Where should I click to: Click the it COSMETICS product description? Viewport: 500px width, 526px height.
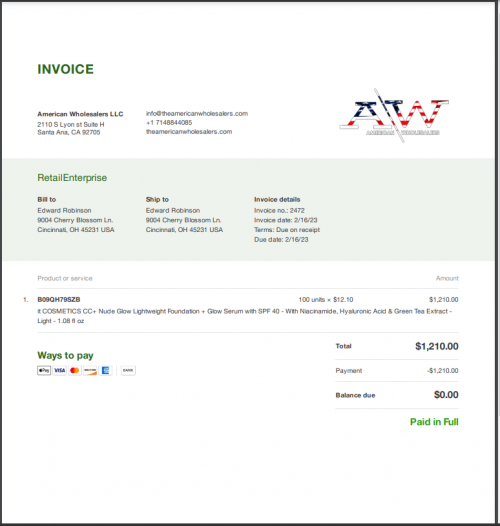point(245,316)
